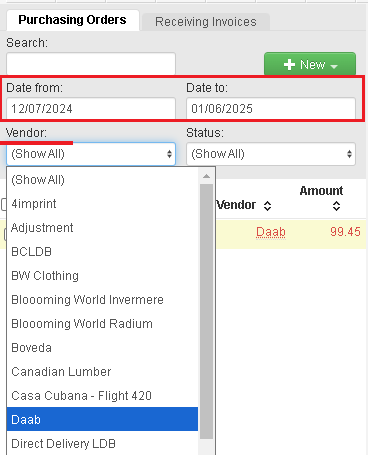Pick BCLDB from the vendor options
This screenshot has width=368, height=455.
[x=102, y=252]
